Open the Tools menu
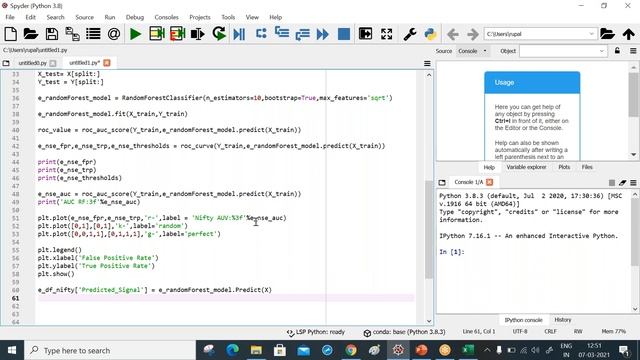Screen dimensions: 640x360 [228, 17]
